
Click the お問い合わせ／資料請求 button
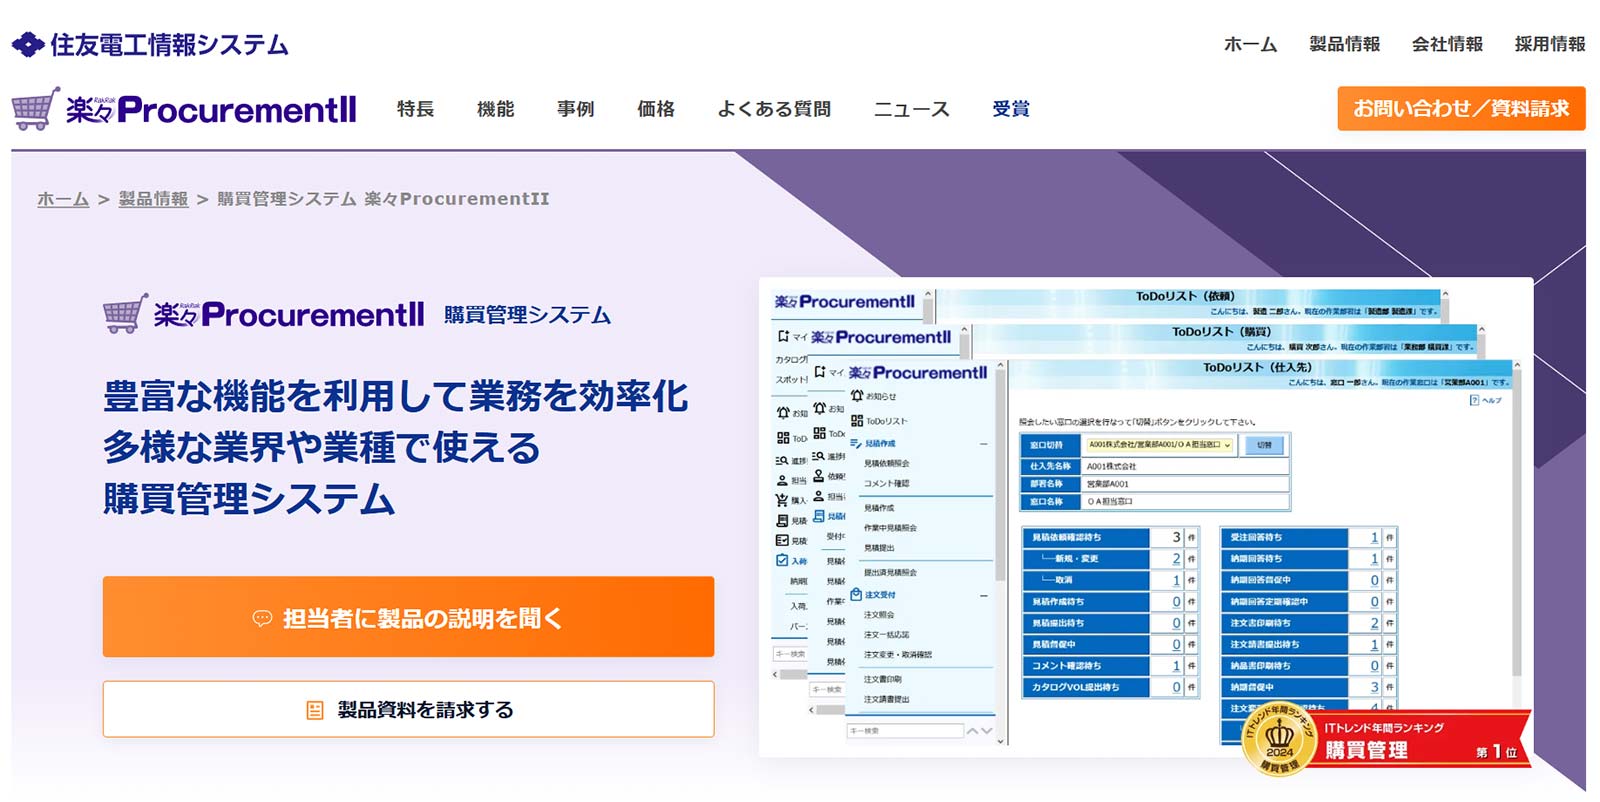[x=1461, y=108]
